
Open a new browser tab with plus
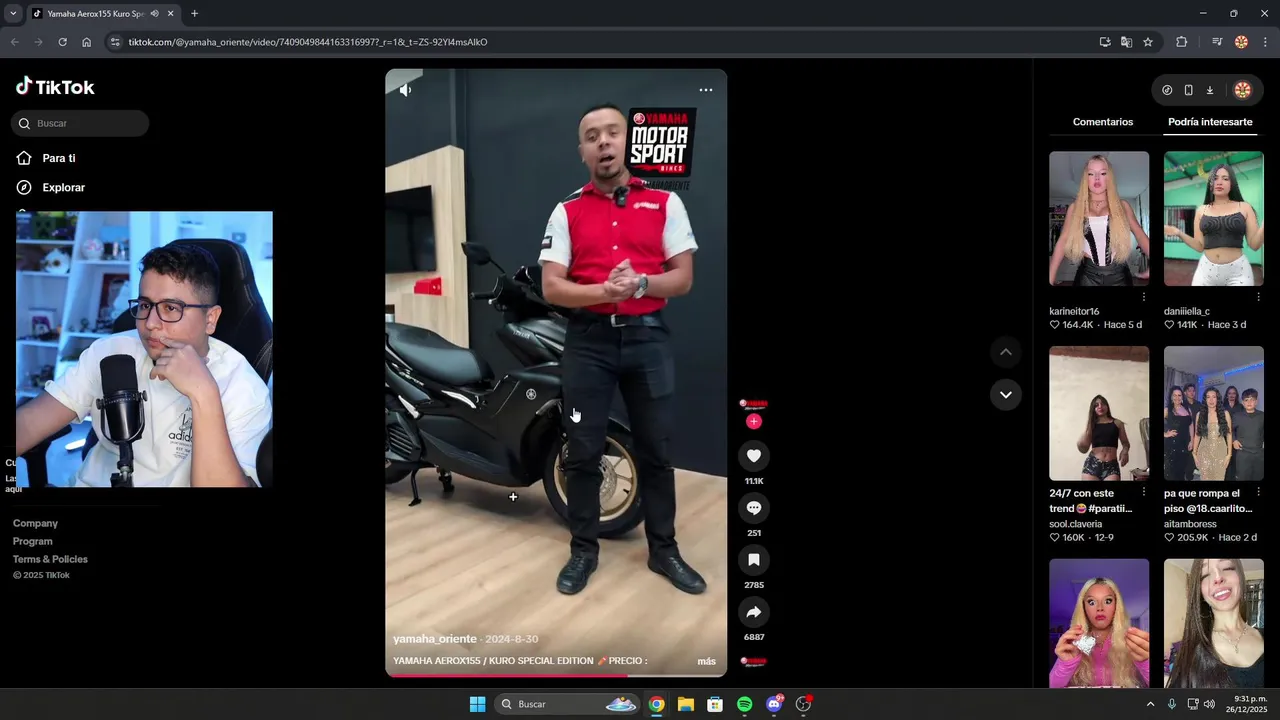(x=194, y=14)
